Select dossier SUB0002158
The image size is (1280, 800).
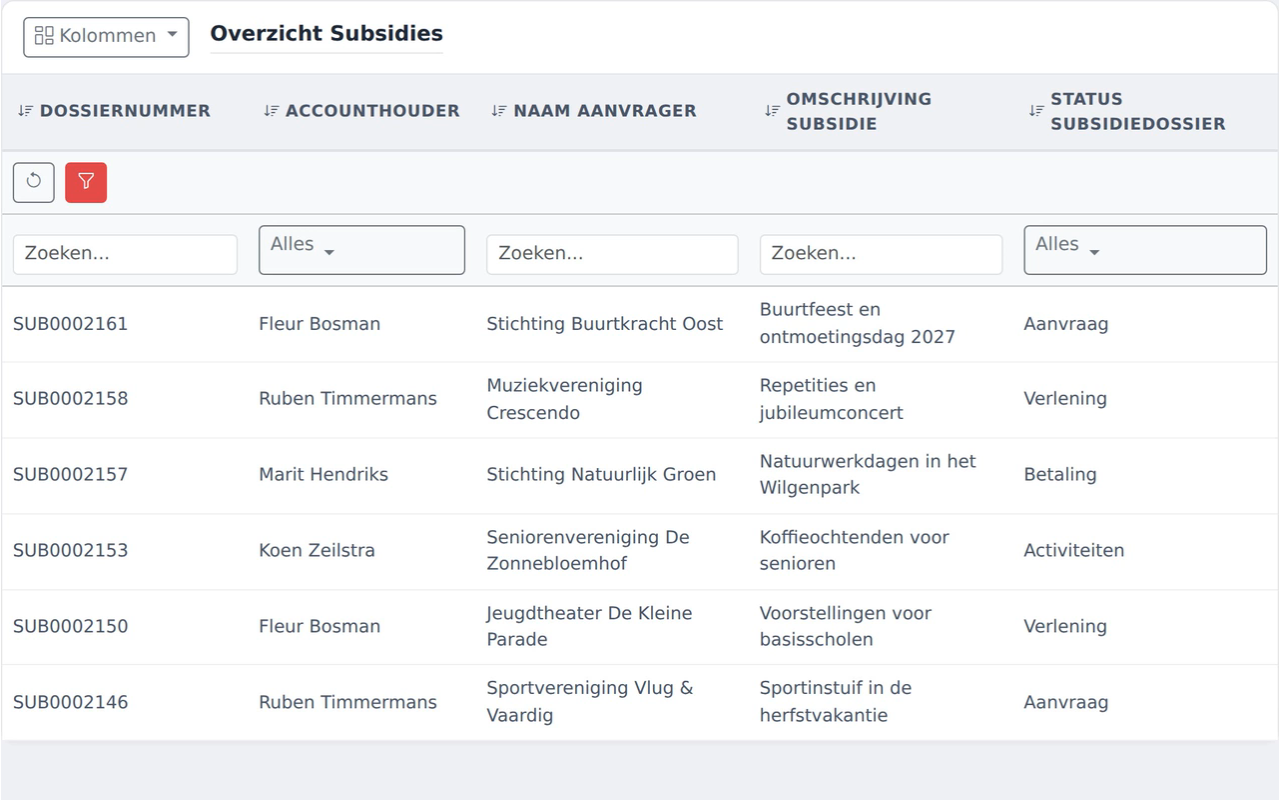pos(70,399)
